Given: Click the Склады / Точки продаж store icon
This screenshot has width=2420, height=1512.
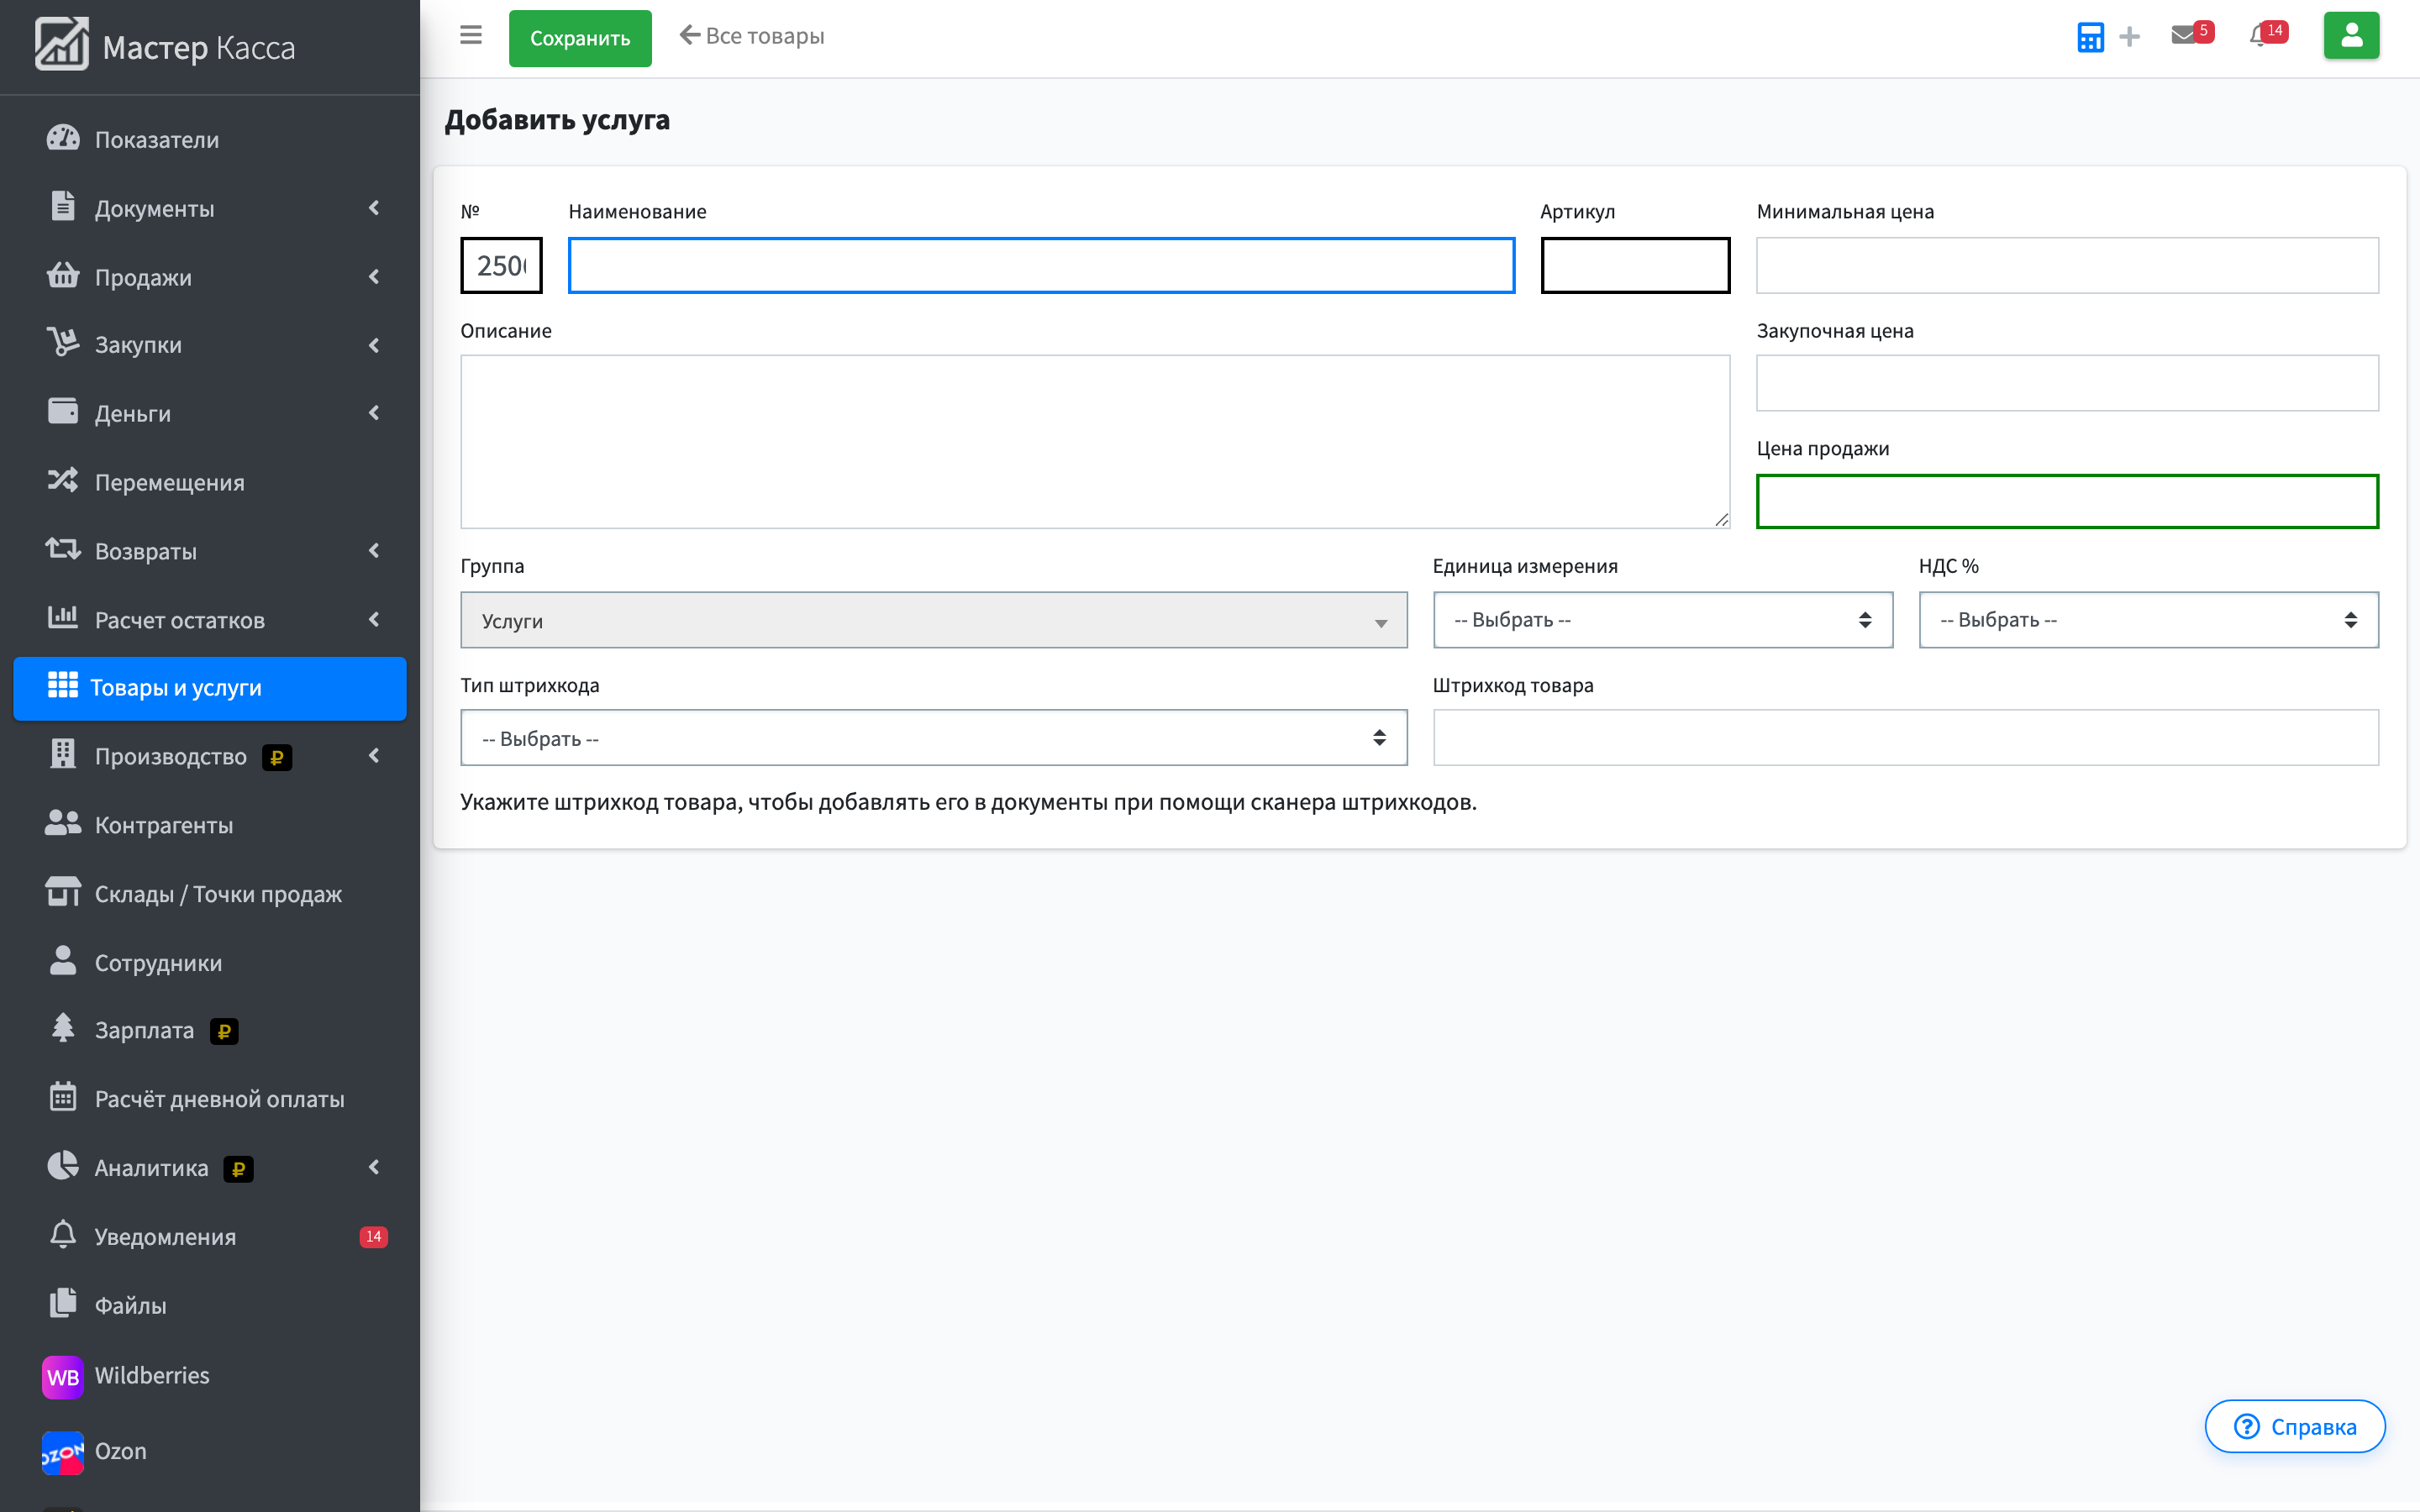Looking at the screenshot, I should pyautogui.click(x=62, y=892).
